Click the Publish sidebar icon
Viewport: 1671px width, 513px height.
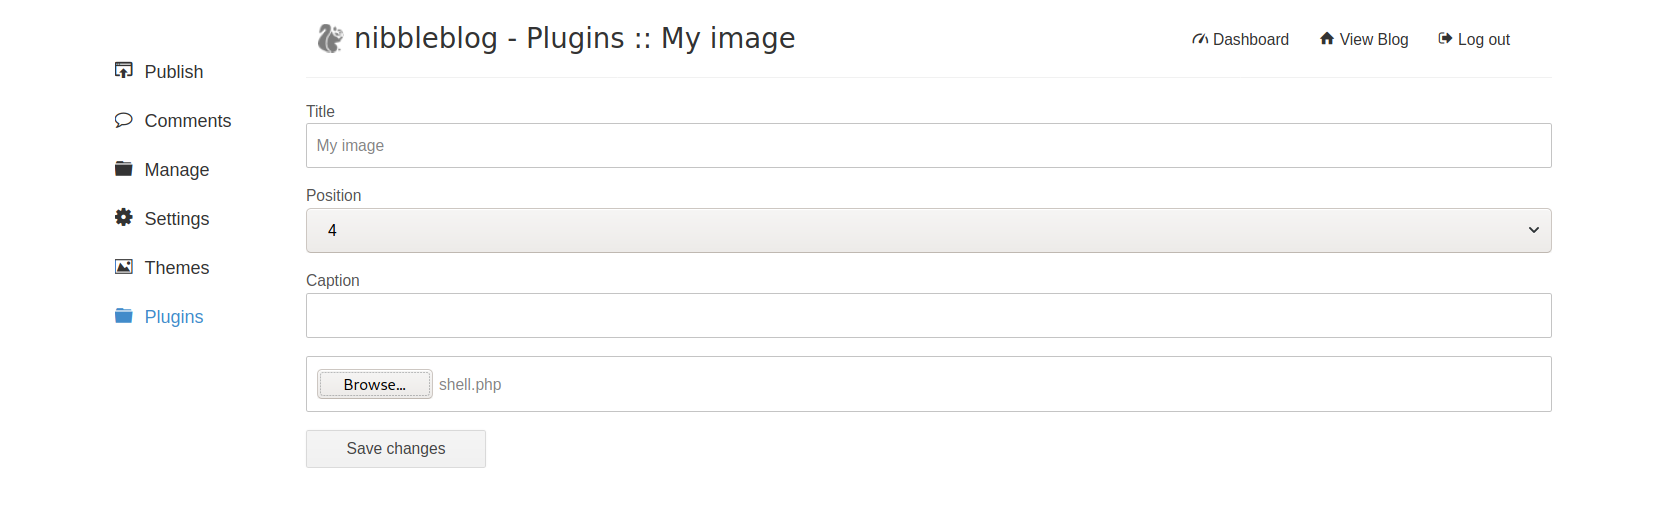click(124, 70)
